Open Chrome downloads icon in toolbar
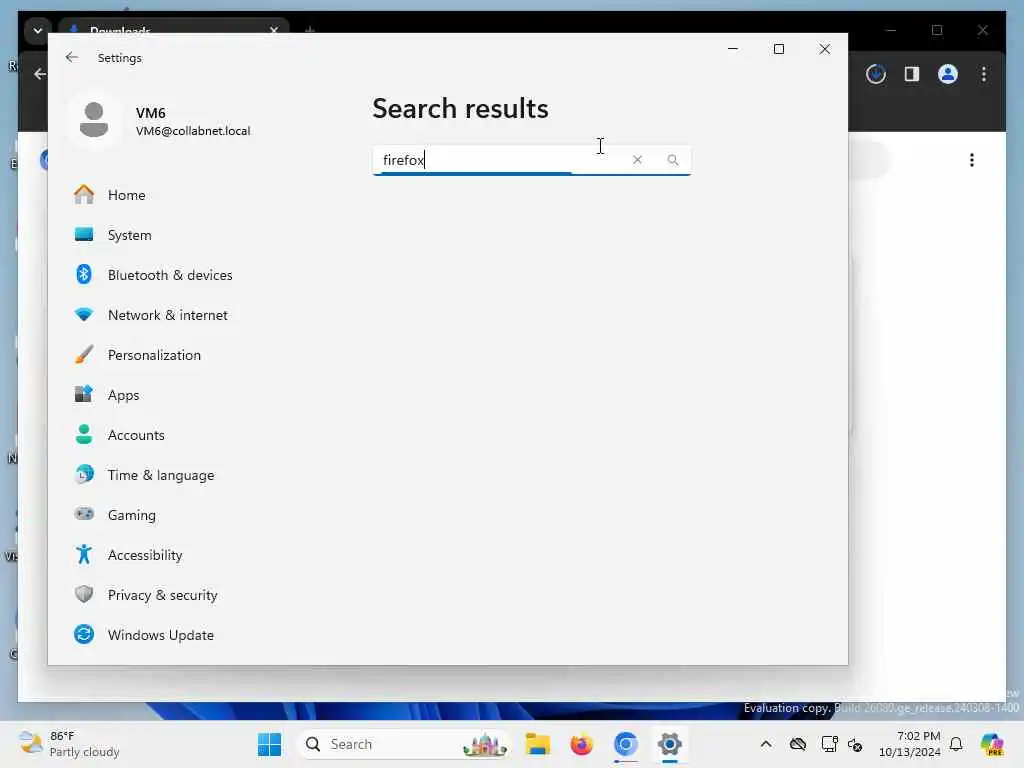Image resolution: width=1024 pixels, height=768 pixels. click(876, 74)
